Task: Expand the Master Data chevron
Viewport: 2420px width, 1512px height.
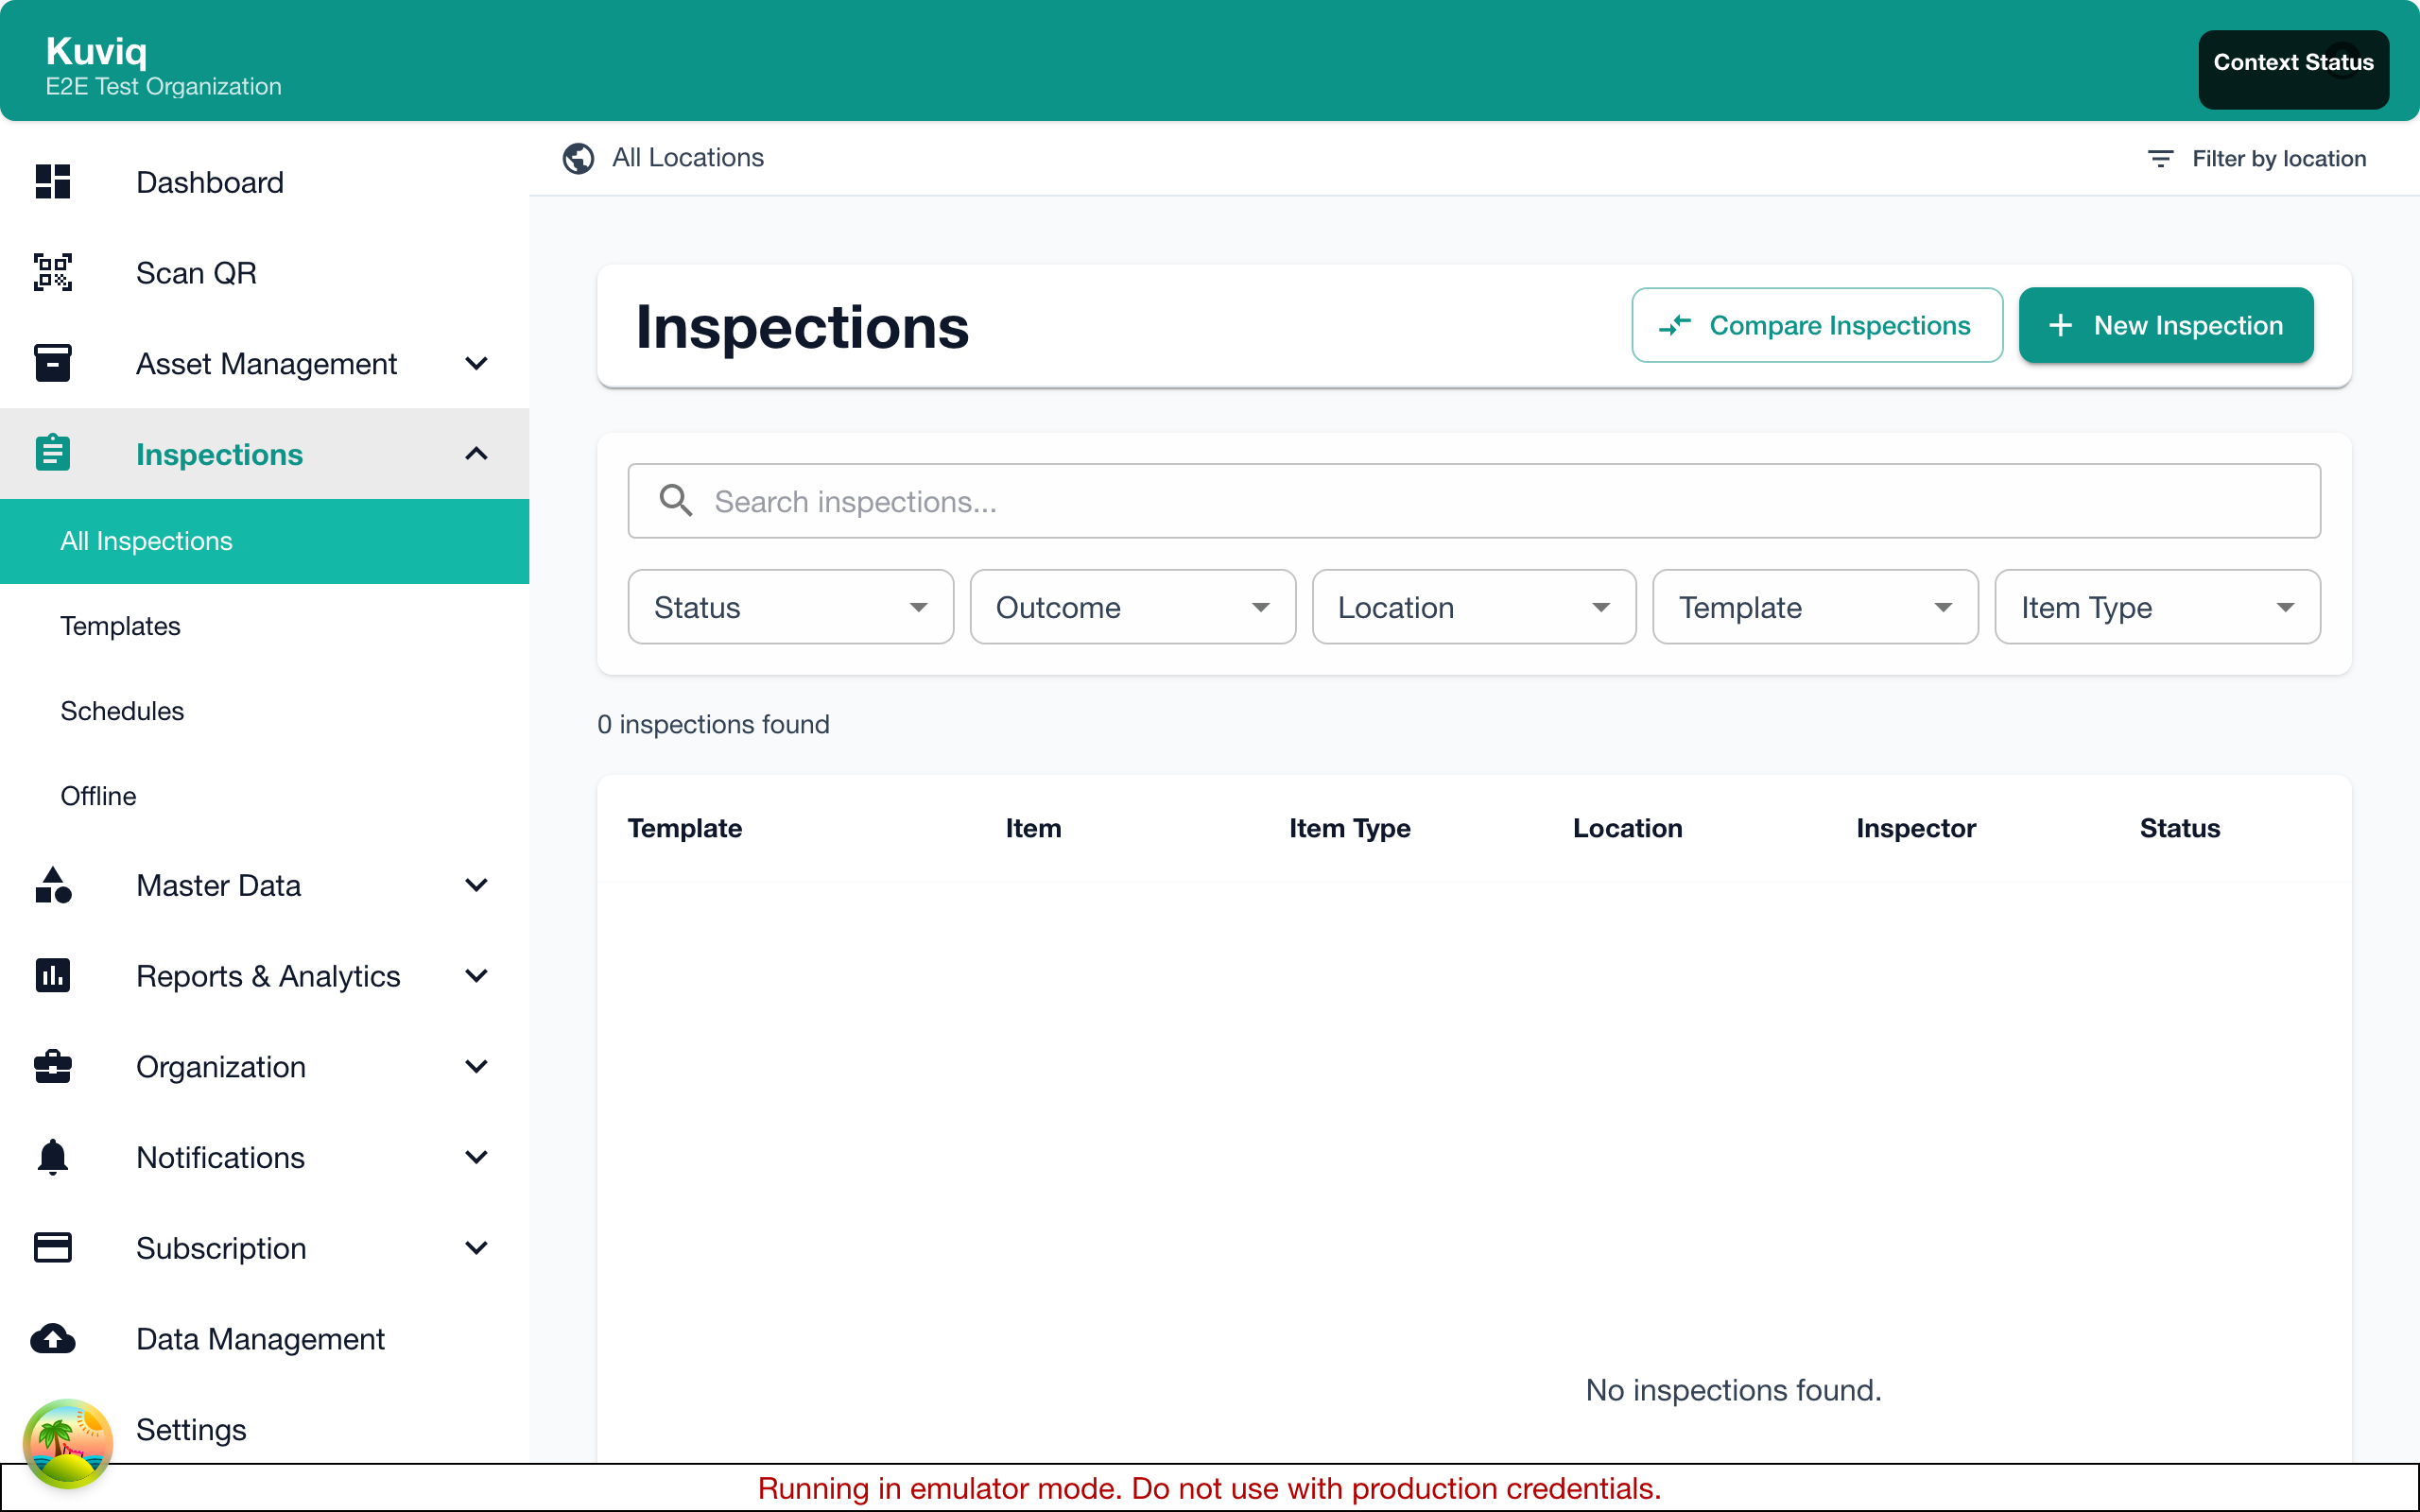Action: click(477, 885)
